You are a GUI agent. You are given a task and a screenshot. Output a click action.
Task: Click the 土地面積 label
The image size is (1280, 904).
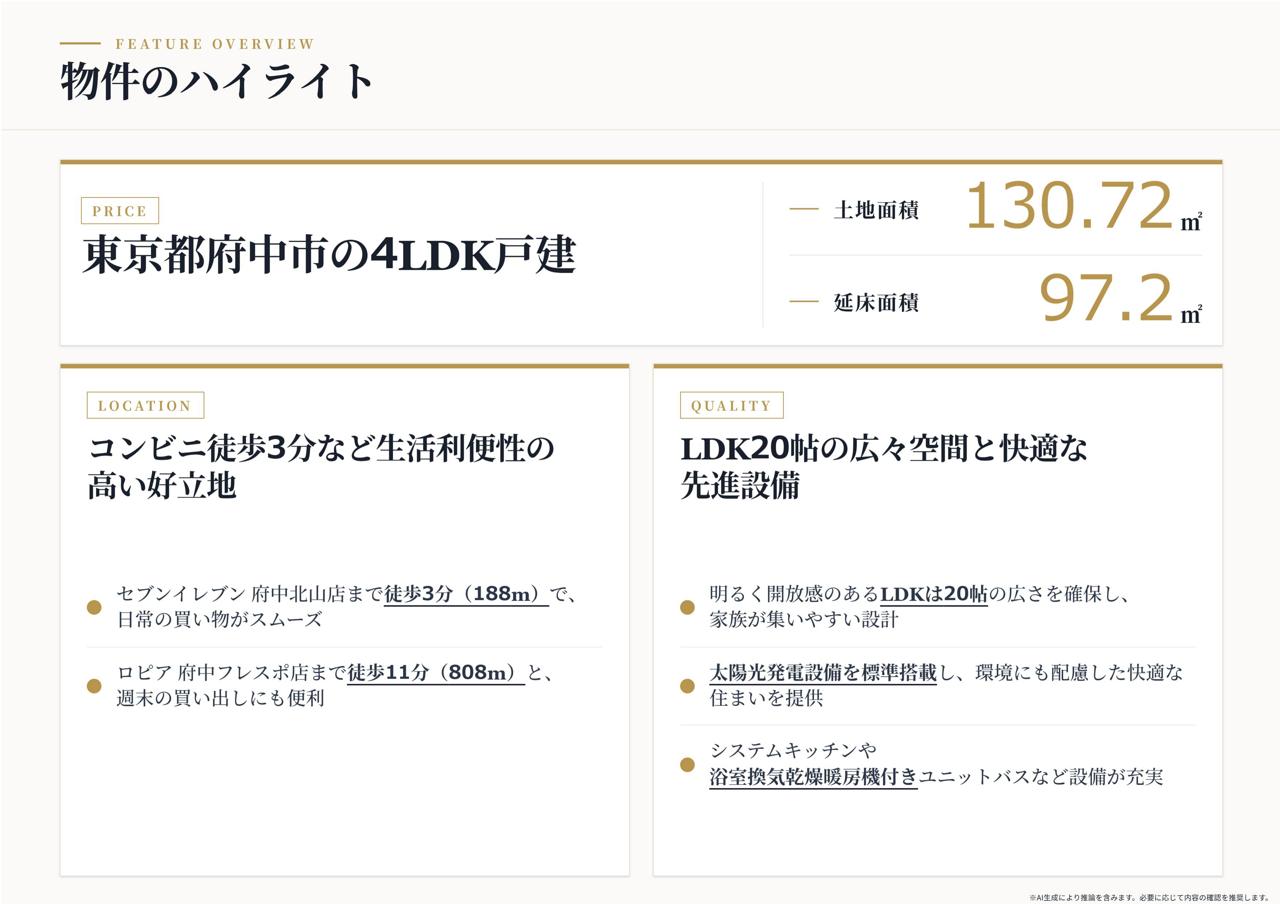[x=876, y=210]
